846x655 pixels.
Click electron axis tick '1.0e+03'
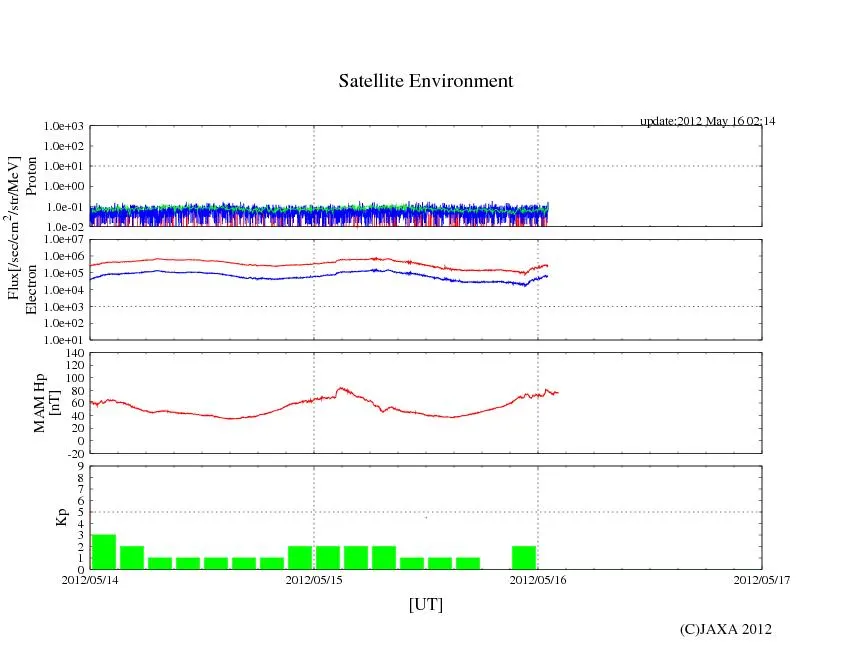point(64,306)
